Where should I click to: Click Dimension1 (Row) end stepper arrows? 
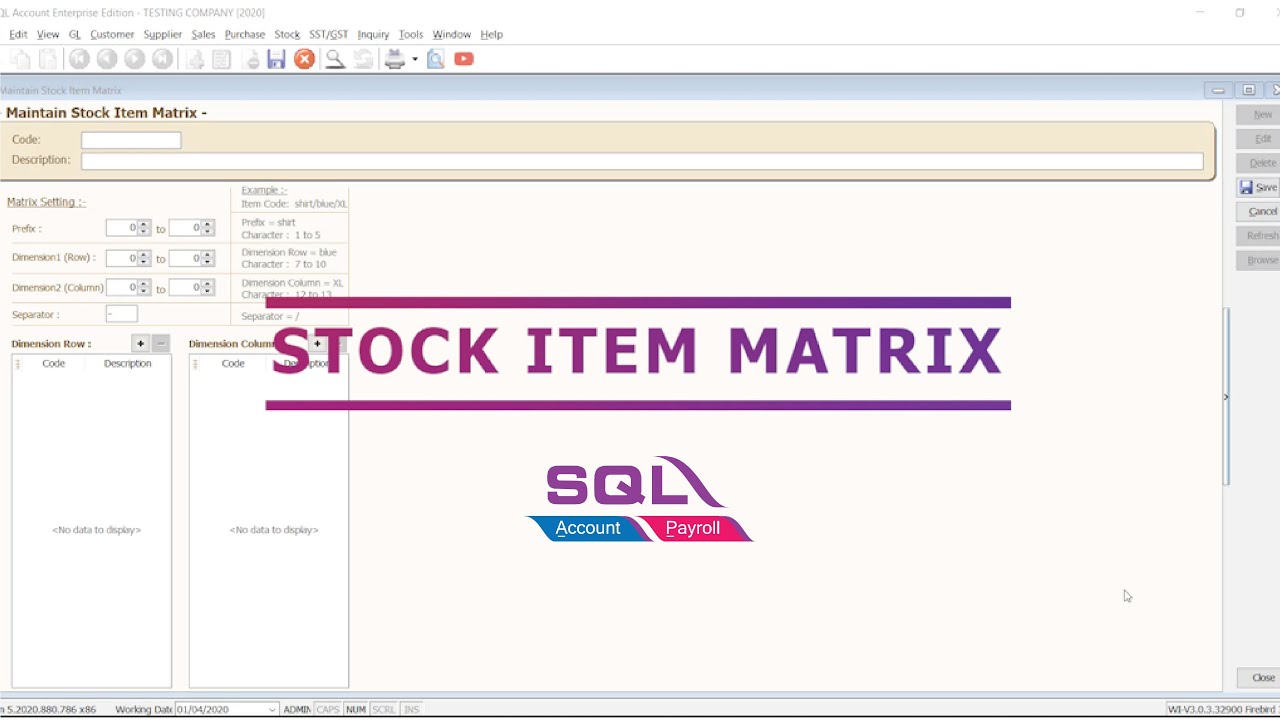[x=208, y=258]
